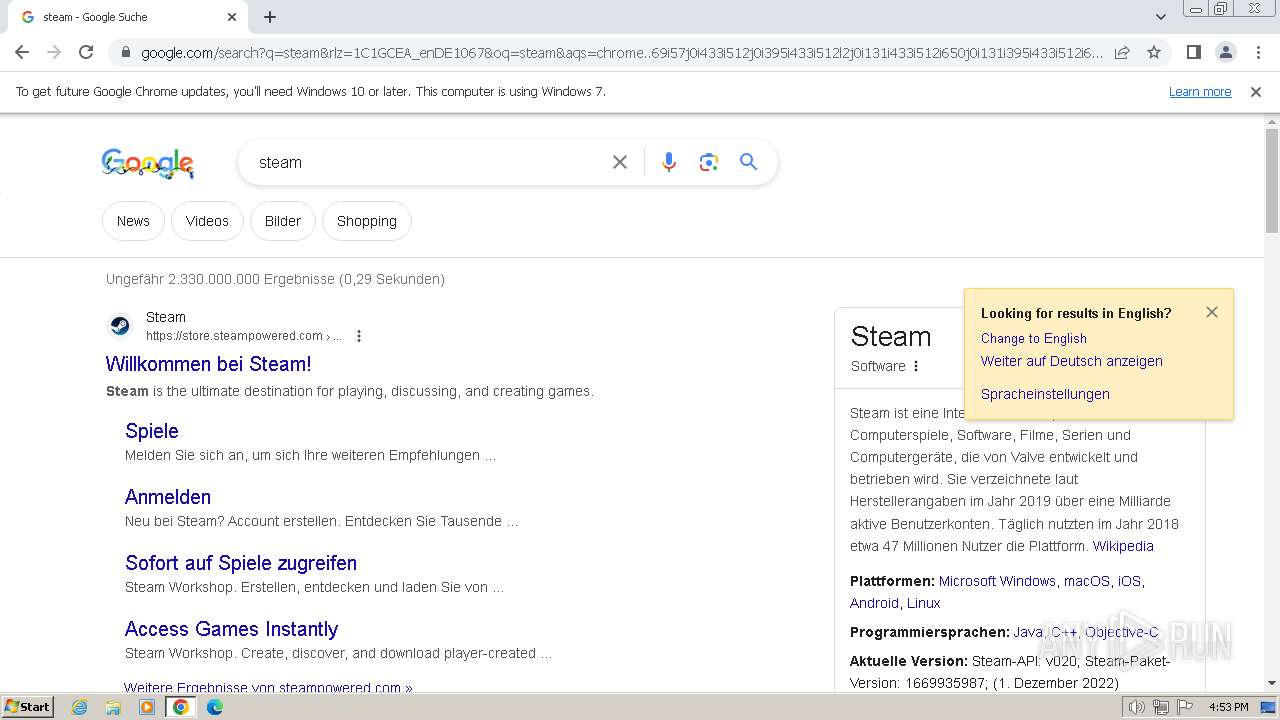This screenshot has width=1280, height=720.
Task: Open the Anmelden sitelink
Action: pos(168,497)
